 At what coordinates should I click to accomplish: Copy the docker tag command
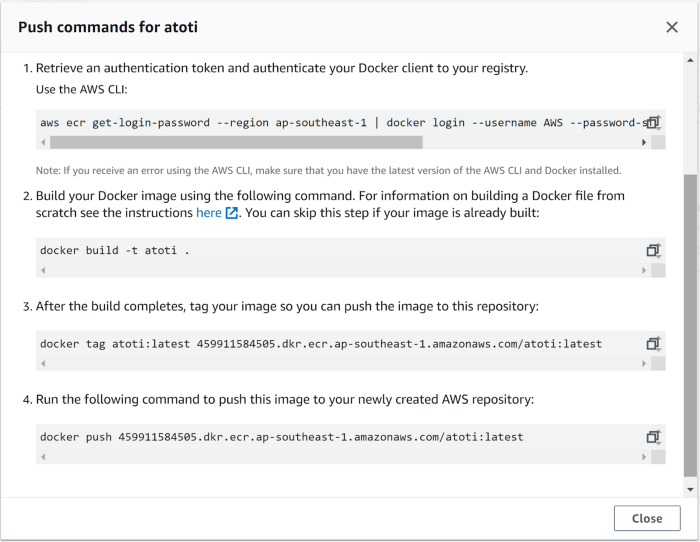pos(654,344)
